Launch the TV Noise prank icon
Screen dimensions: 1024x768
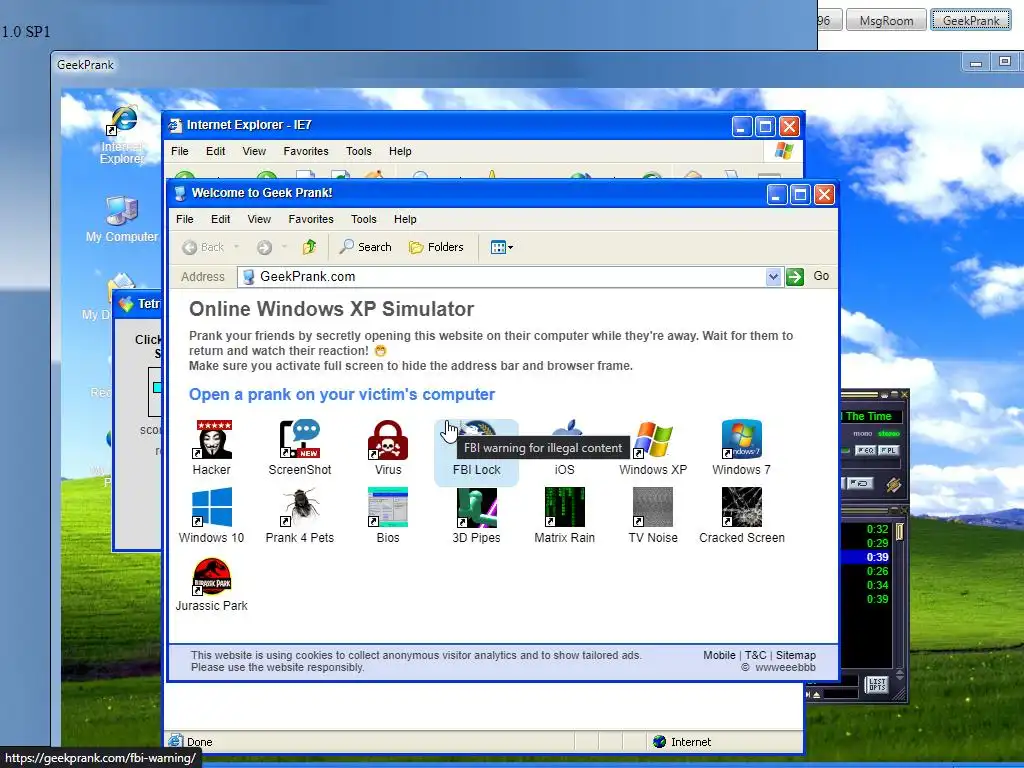(x=653, y=515)
